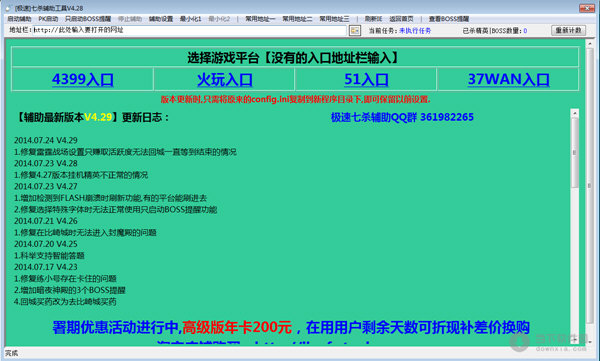Select the PK启动 menu item

(x=48, y=19)
